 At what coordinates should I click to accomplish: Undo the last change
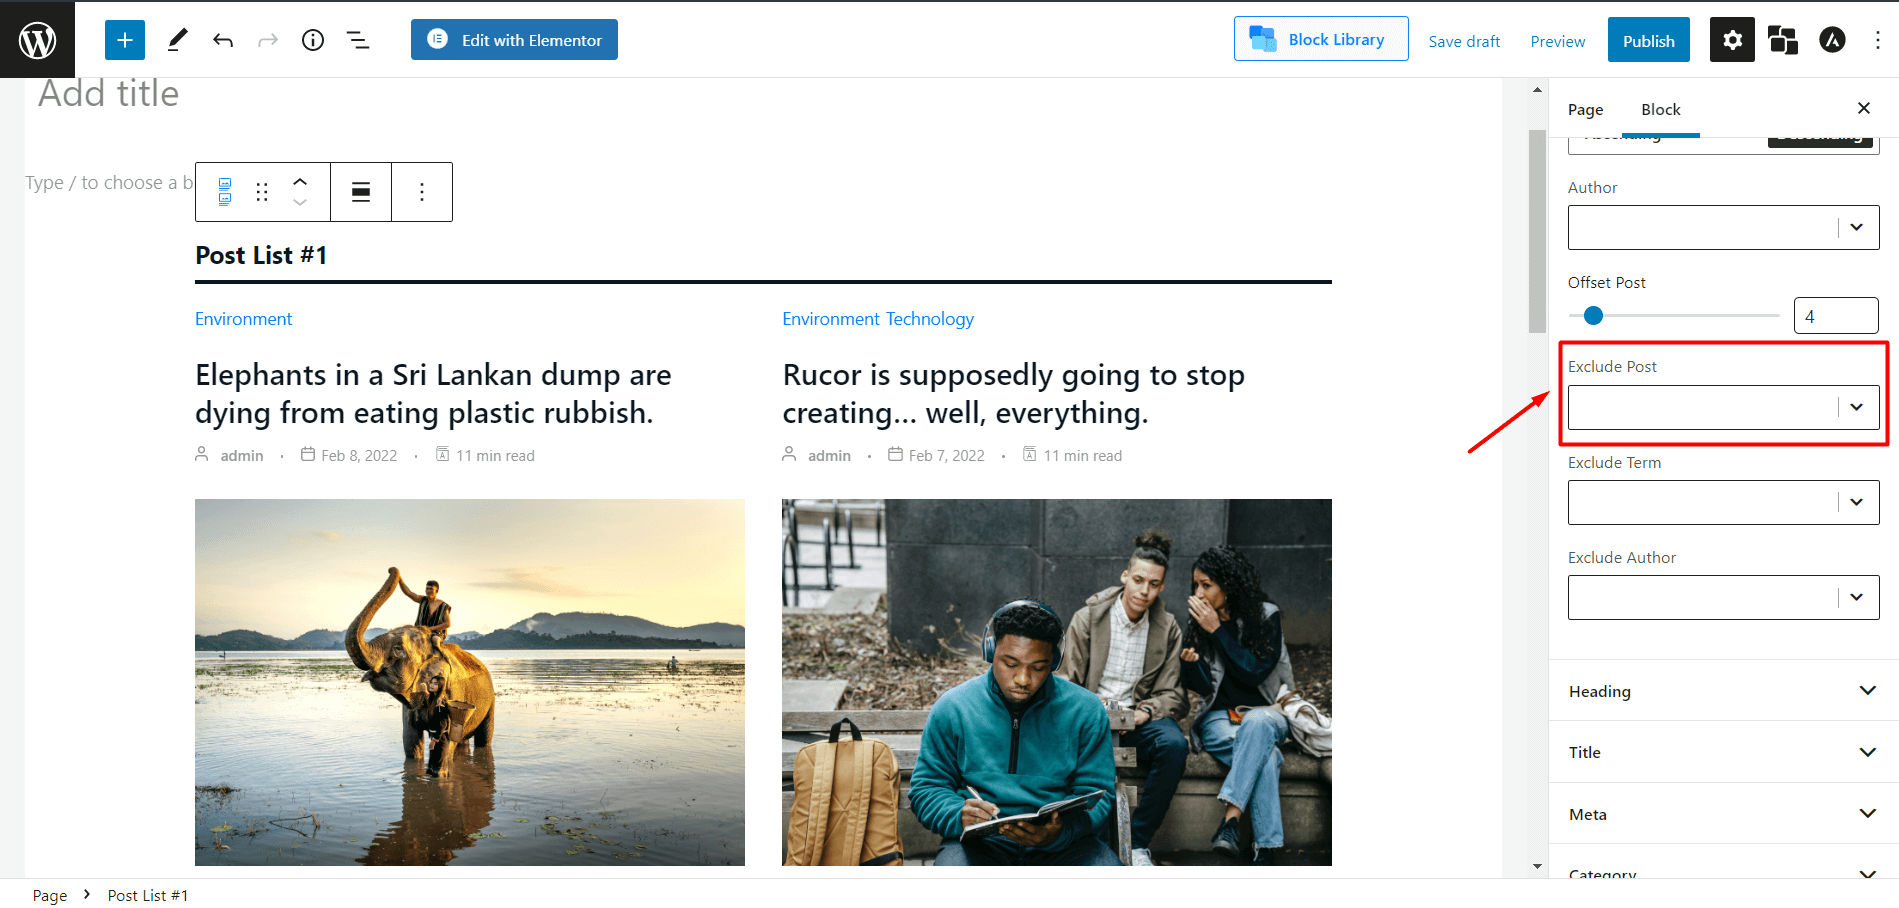(223, 40)
